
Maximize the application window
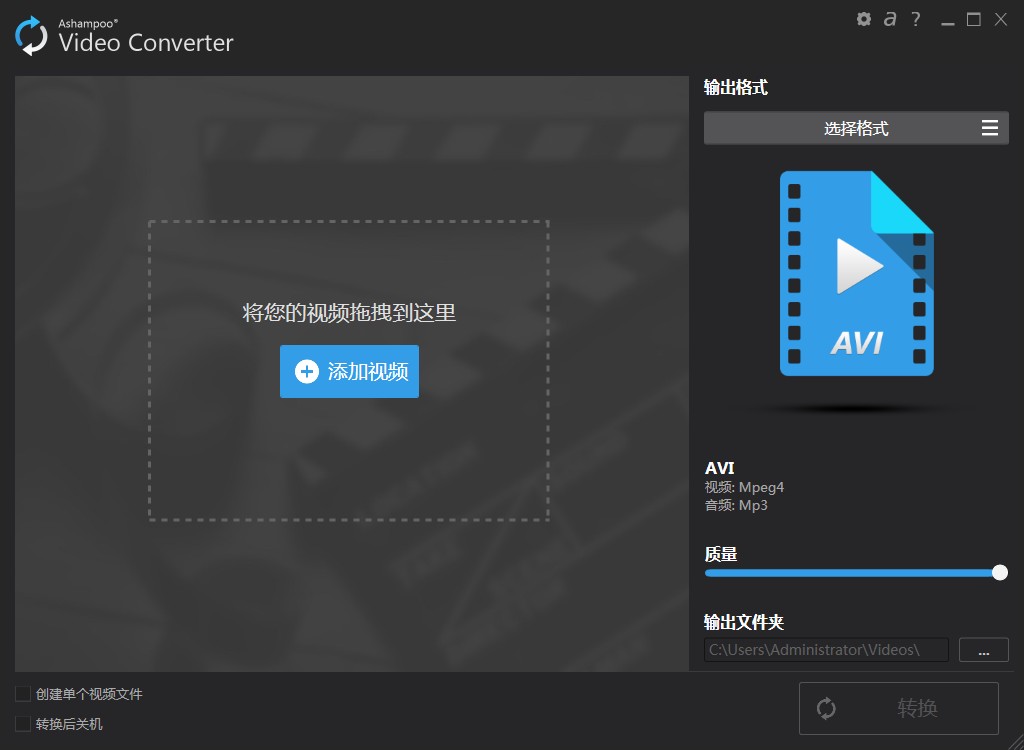pyautogui.click(x=973, y=18)
